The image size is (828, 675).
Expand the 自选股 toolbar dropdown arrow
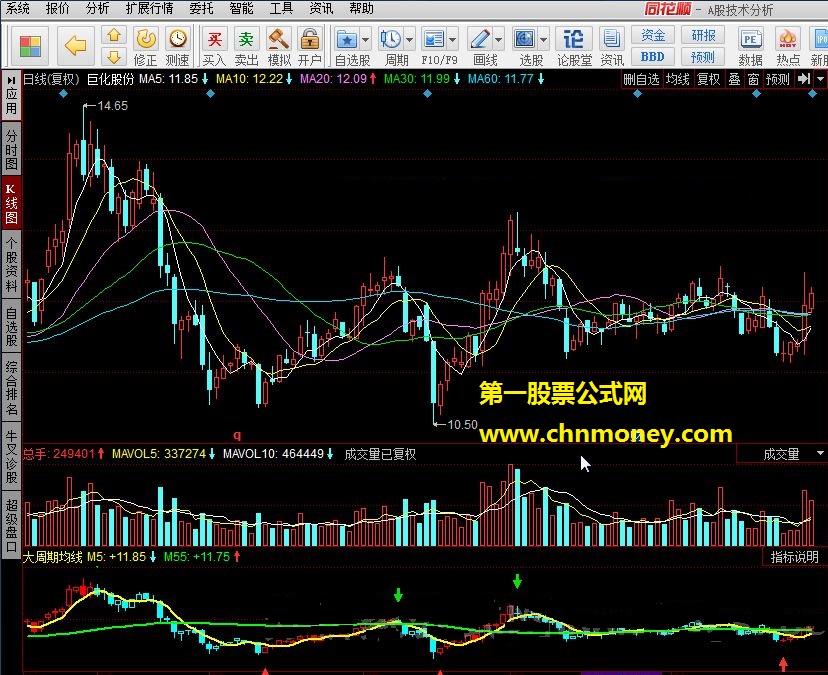click(x=365, y=40)
